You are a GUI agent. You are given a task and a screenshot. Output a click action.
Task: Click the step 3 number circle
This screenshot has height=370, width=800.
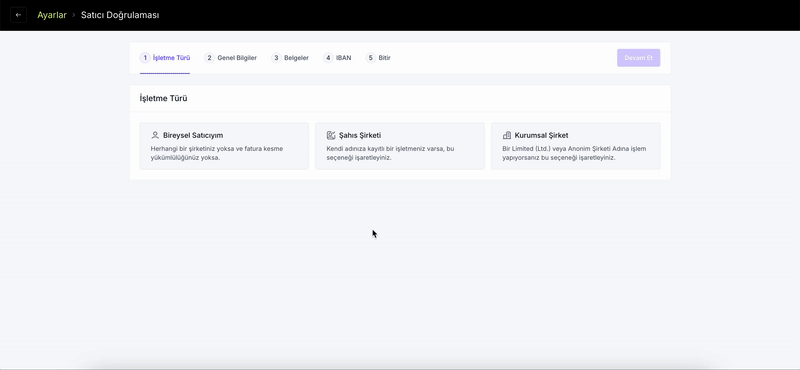pyautogui.click(x=276, y=58)
